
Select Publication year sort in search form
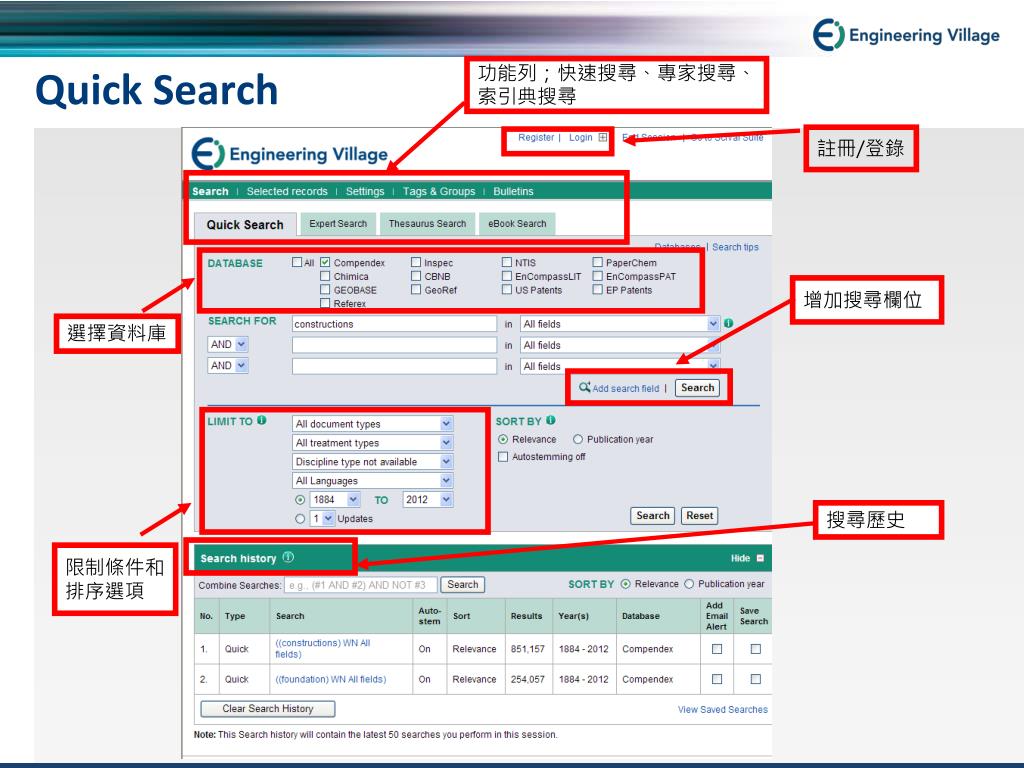tap(578, 440)
